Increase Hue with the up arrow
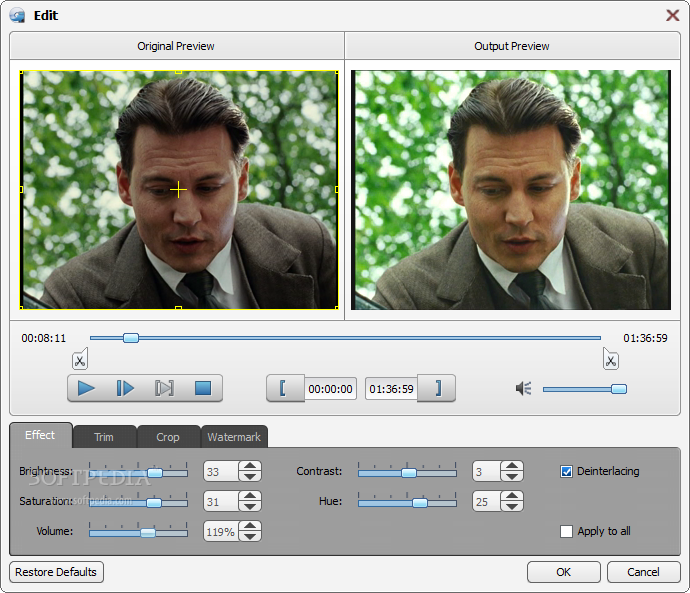The height and width of the screenshot is (593, 690). tap(512, 496)
